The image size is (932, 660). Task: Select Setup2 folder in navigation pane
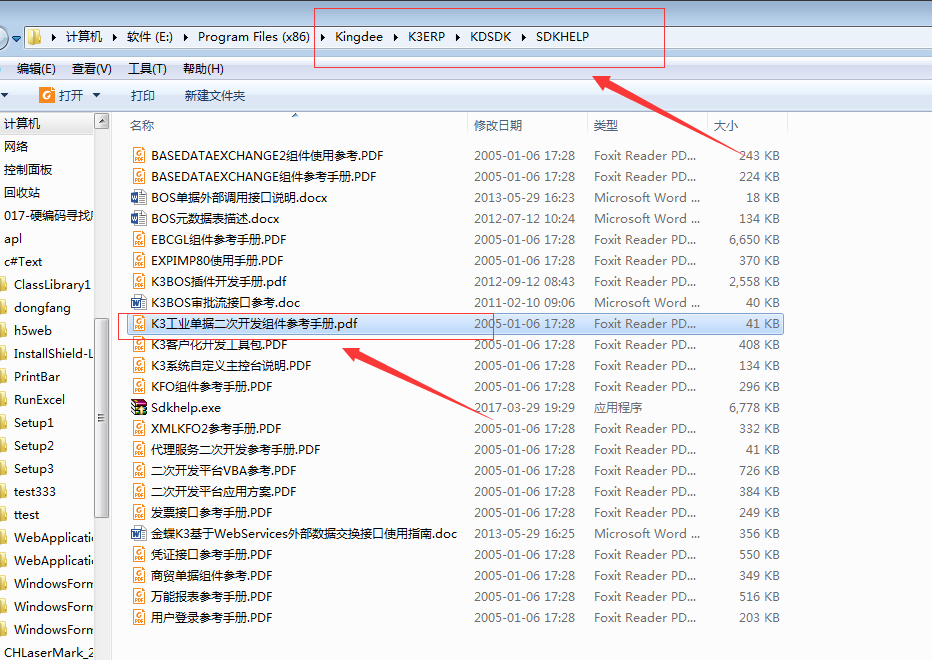tap(34, 446)
